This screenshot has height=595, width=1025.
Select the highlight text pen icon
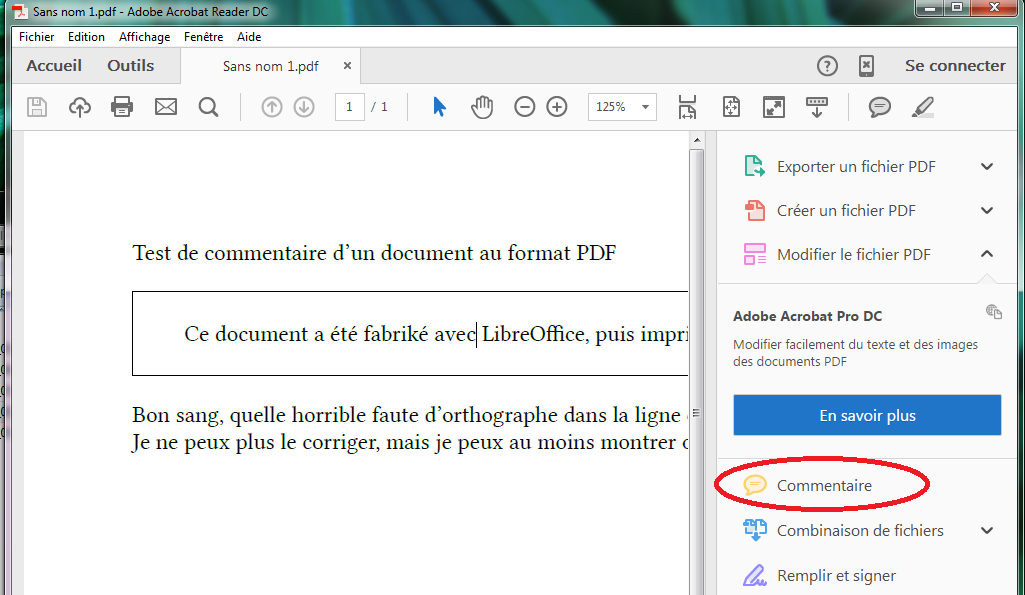tap(922, 107)
